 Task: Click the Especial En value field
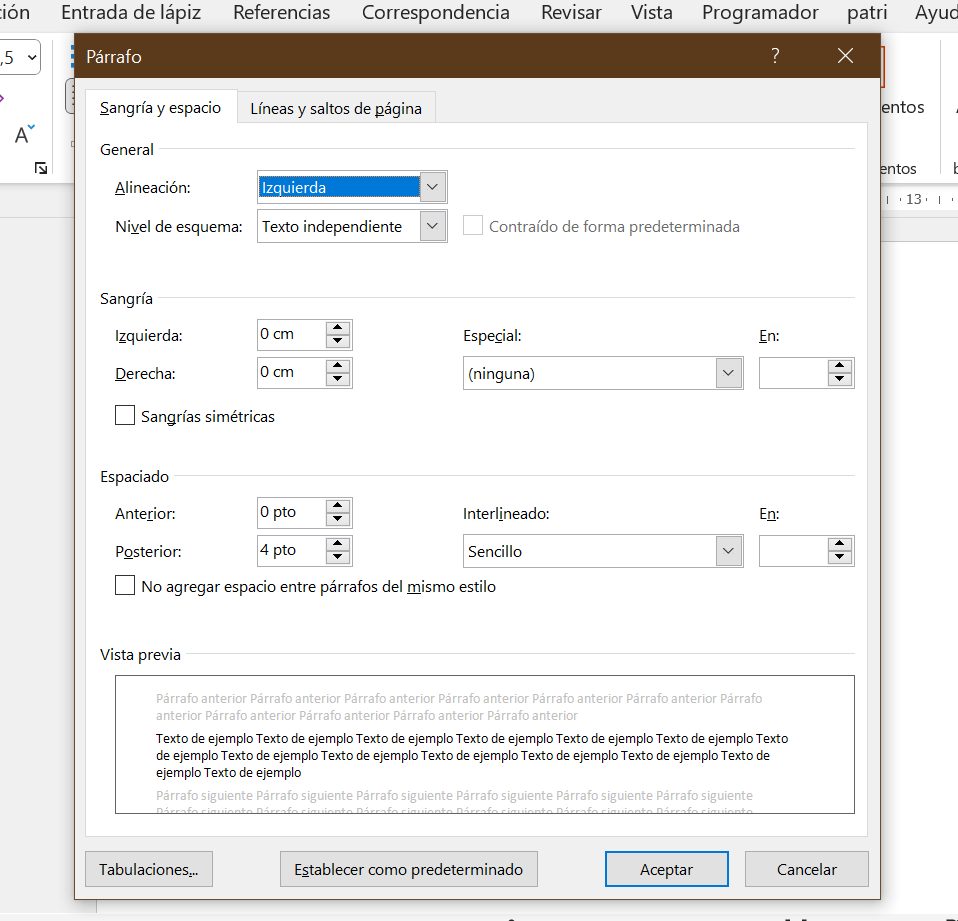click(x=794, y=373)
